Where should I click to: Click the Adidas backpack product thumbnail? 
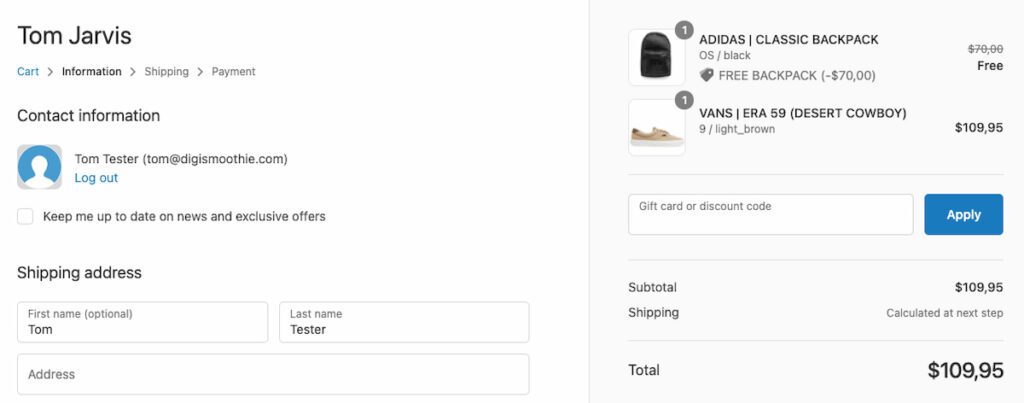coord(656,57)
